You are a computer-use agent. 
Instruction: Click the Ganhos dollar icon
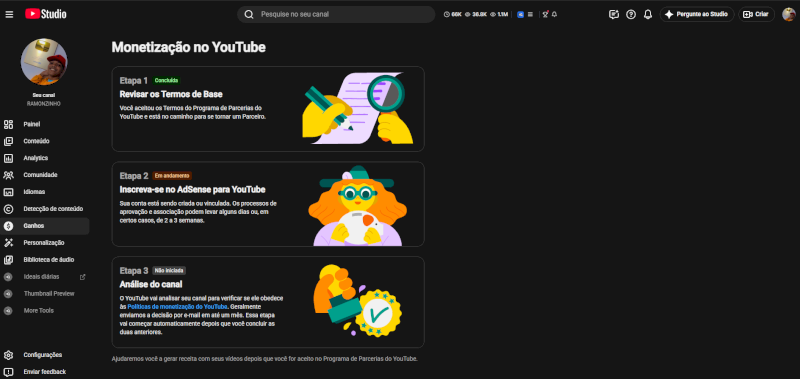coord(8,226)
